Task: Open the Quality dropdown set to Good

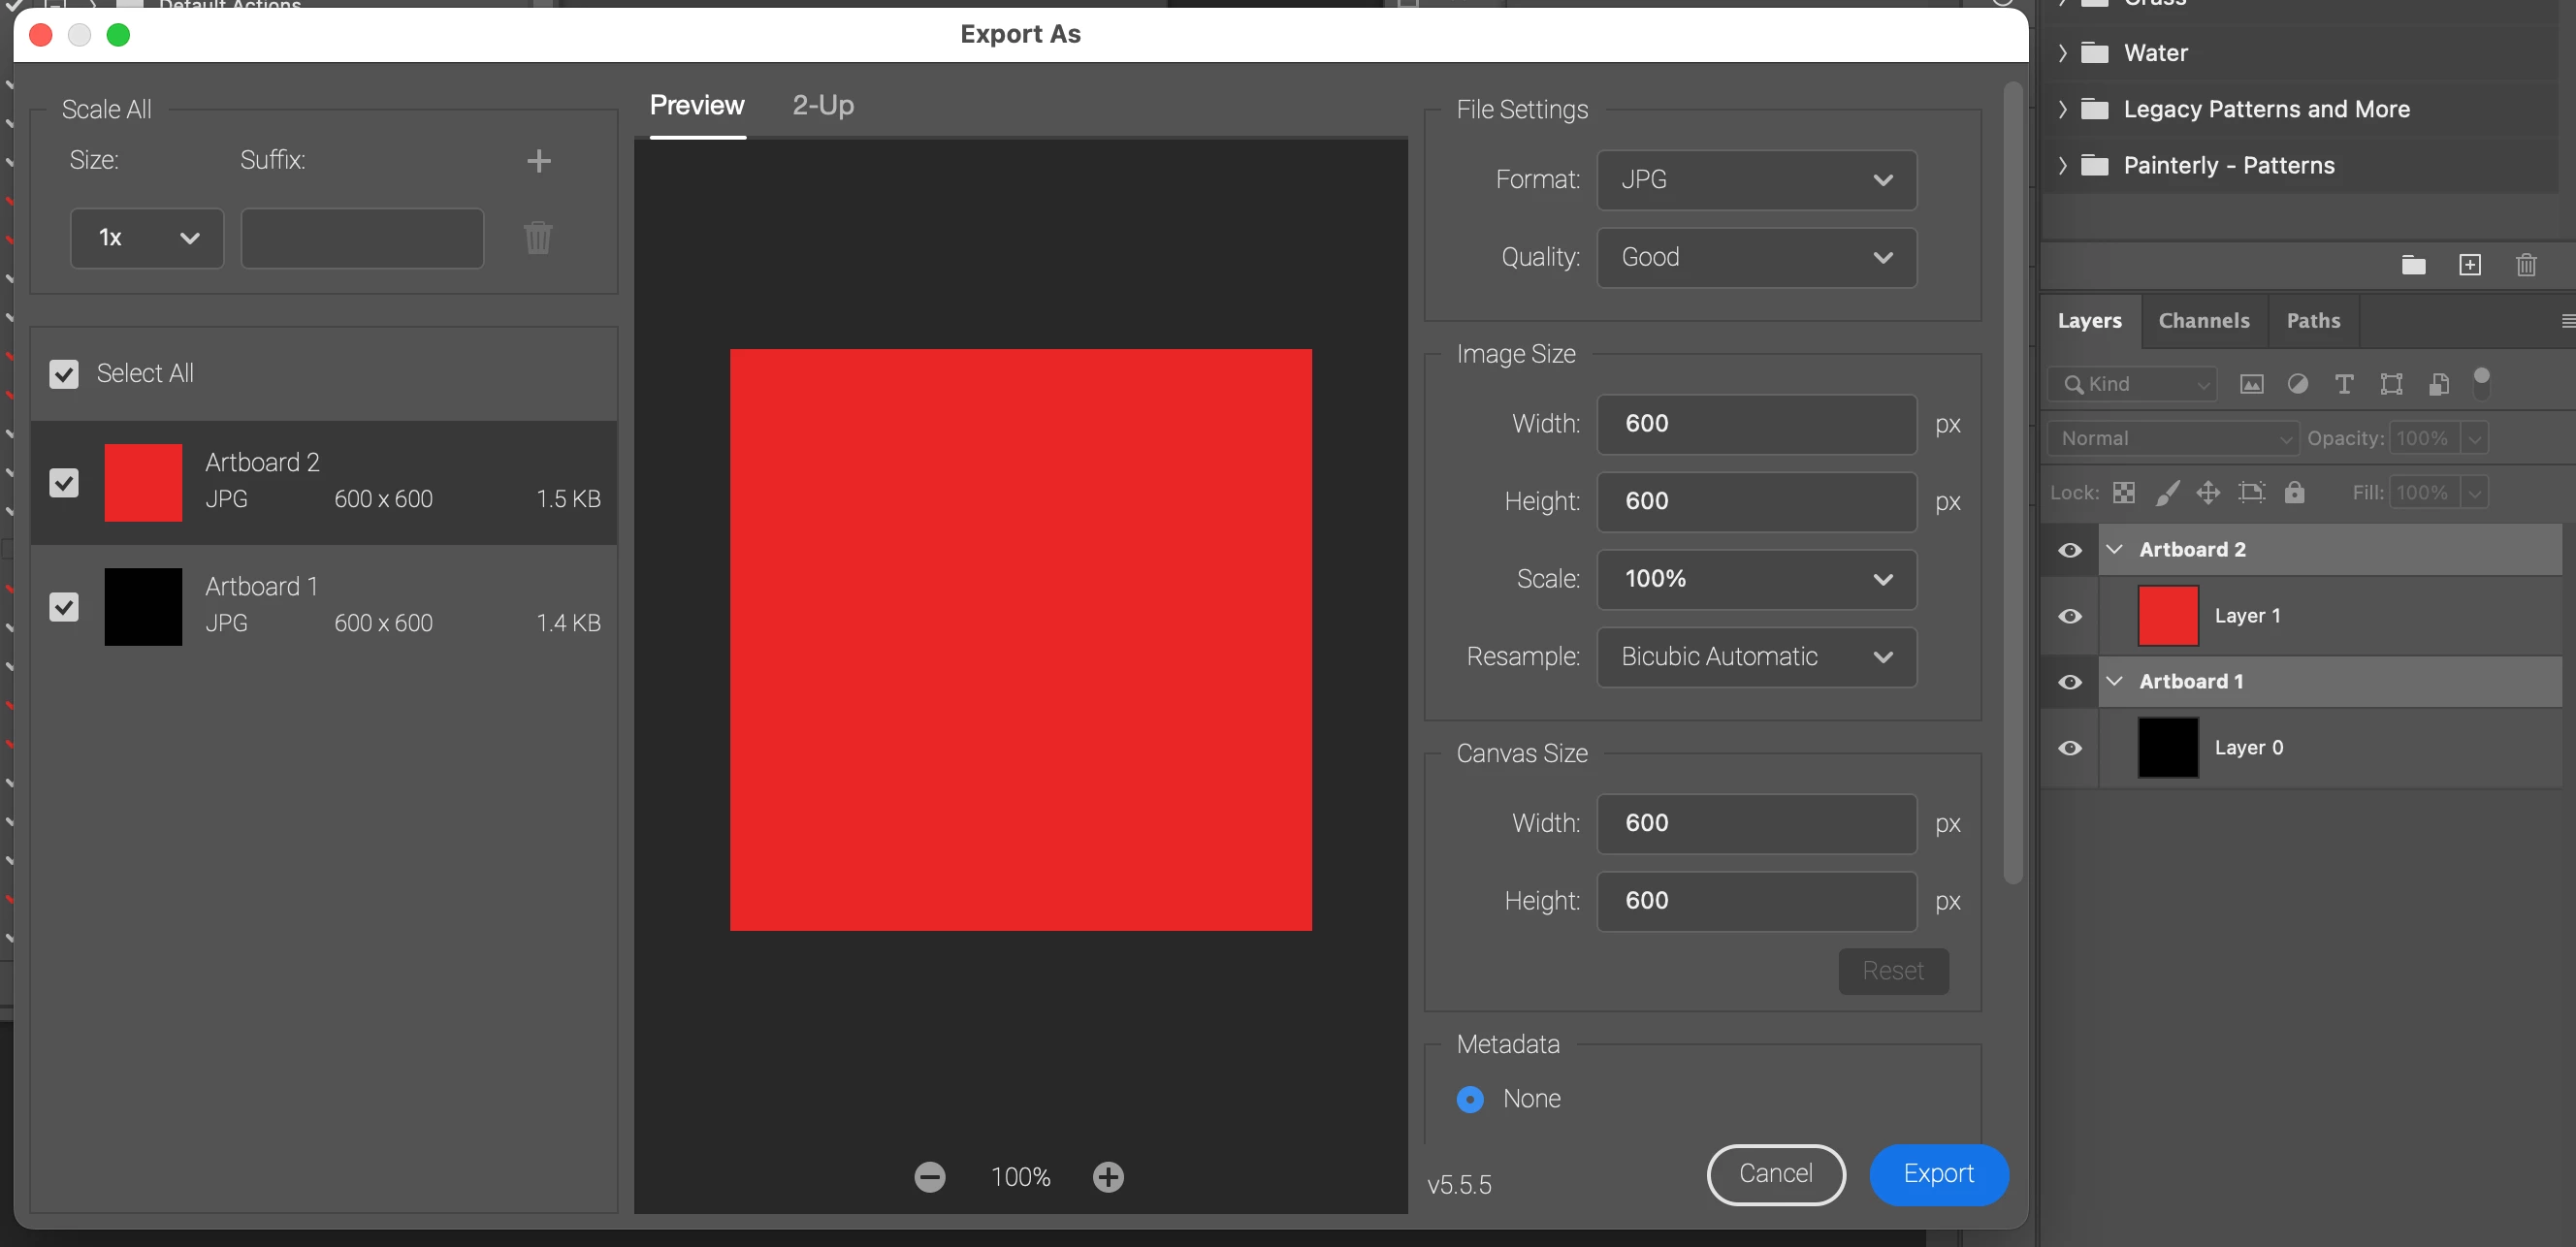Action: 1756,257
